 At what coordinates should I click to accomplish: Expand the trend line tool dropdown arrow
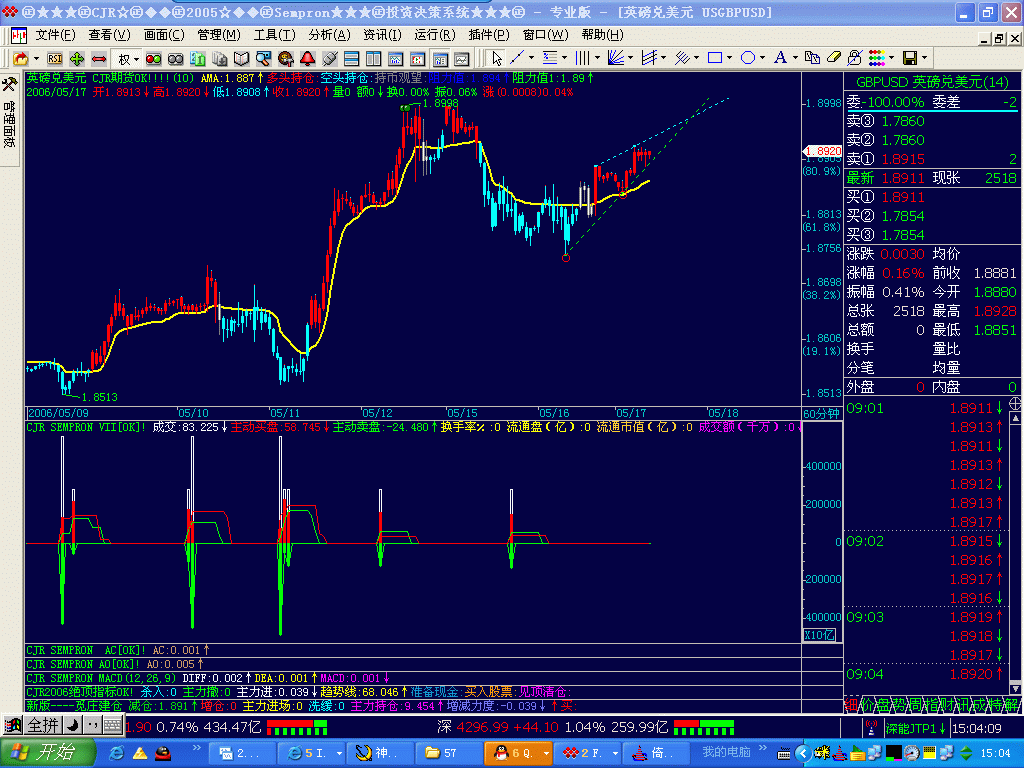tap(531, 58)
